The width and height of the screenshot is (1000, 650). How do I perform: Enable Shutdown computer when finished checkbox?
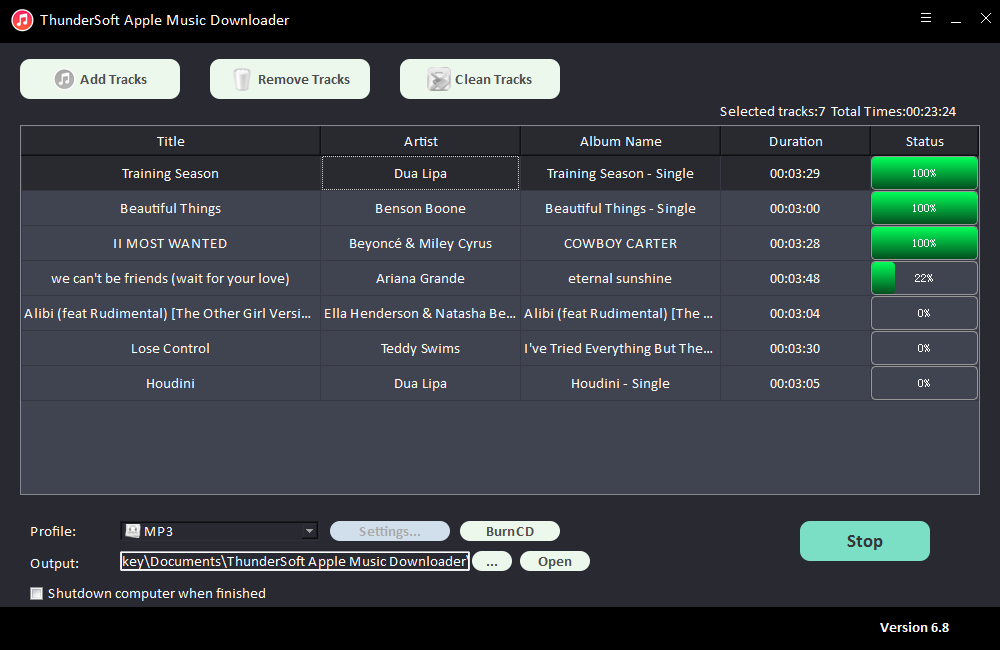point(37,593)
